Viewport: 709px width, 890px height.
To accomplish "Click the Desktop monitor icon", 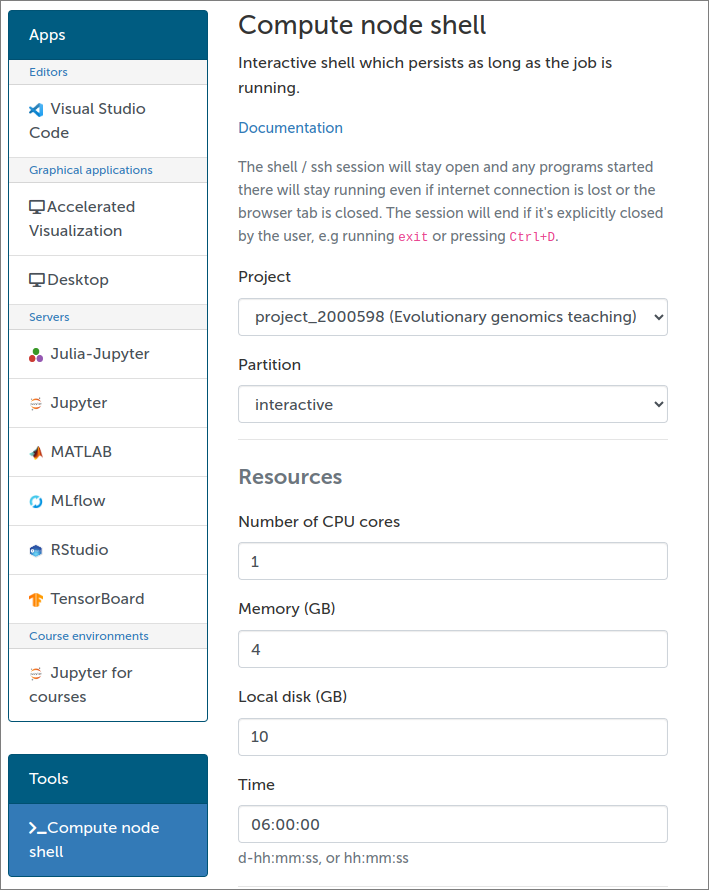I will (x=37, y=280).
